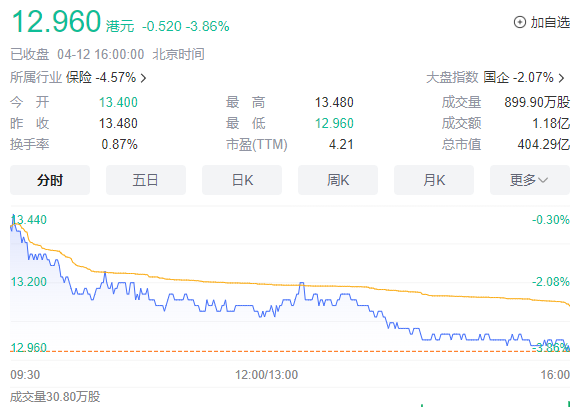
Task: Click 最高 value 13.480
Action: [334, 102]
